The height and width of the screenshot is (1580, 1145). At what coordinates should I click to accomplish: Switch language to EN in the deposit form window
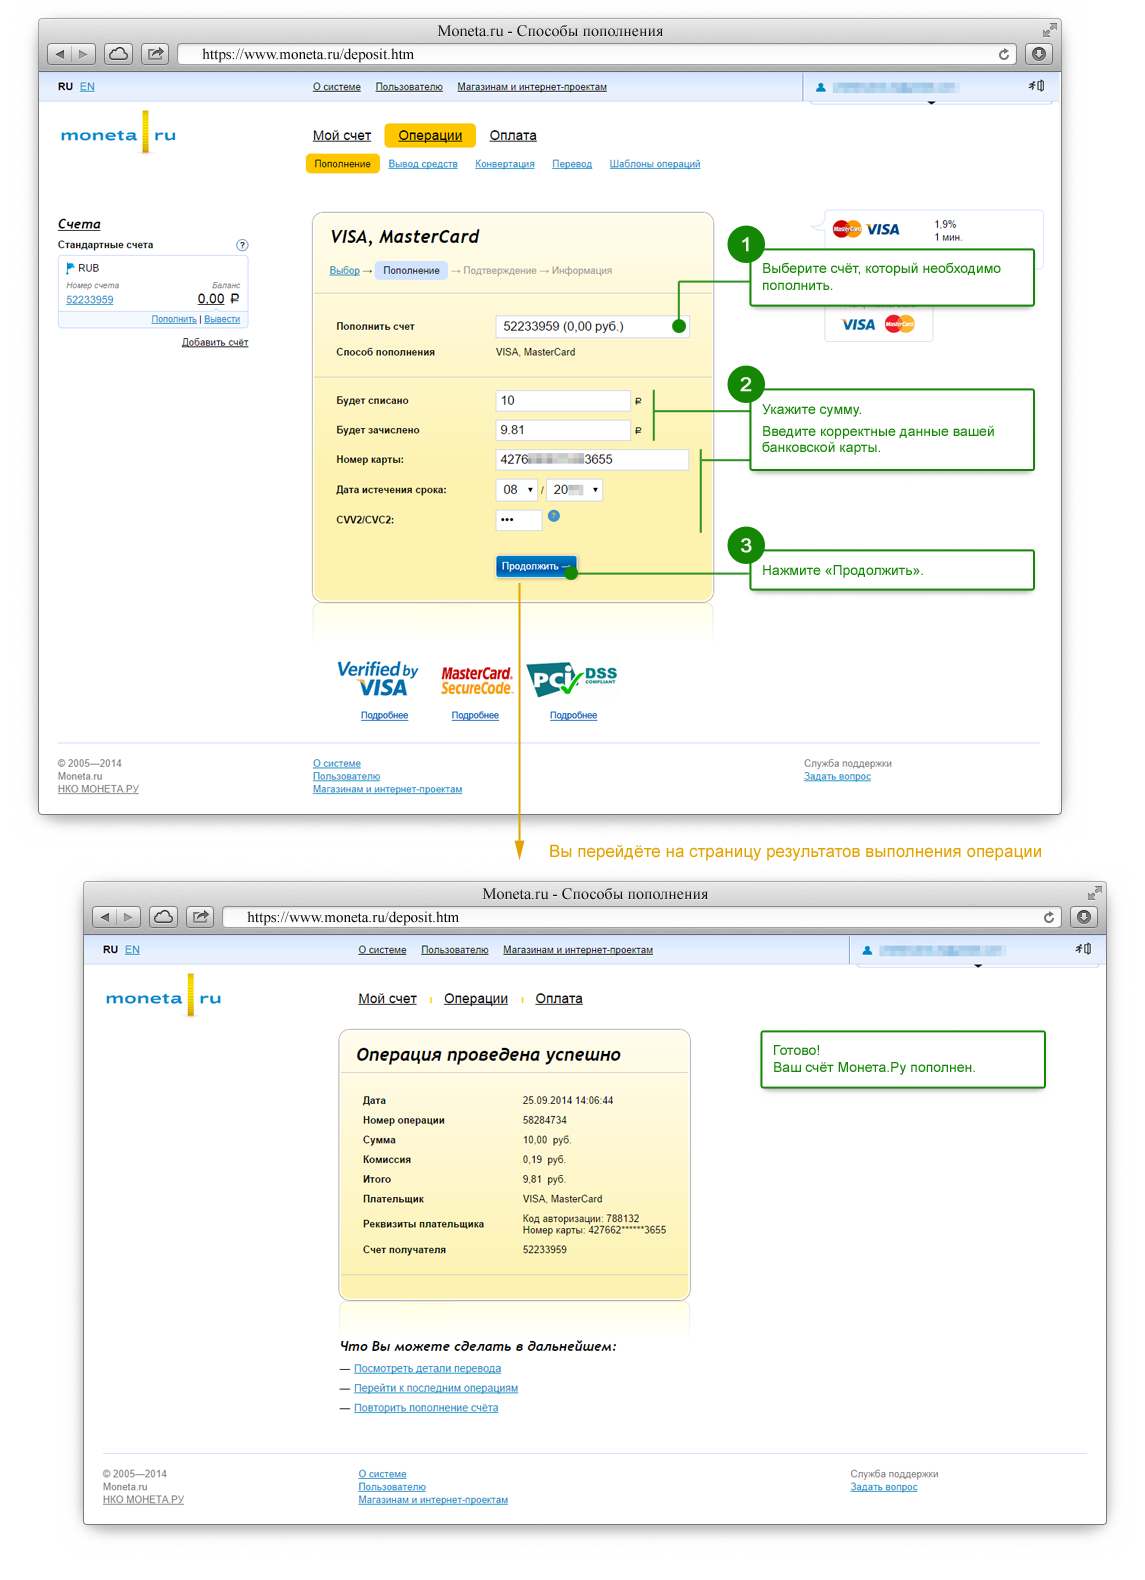click(x=87, y=87)
